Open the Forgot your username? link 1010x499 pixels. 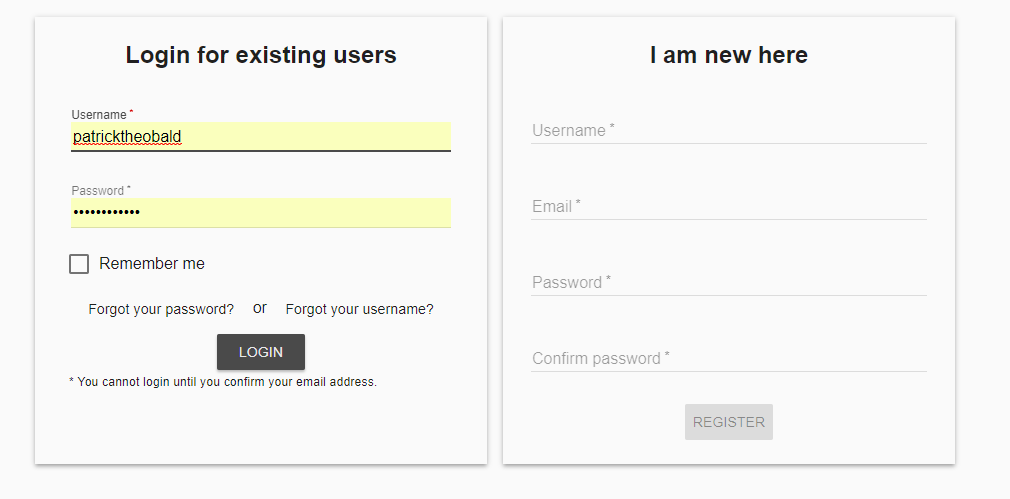[359, 310]
